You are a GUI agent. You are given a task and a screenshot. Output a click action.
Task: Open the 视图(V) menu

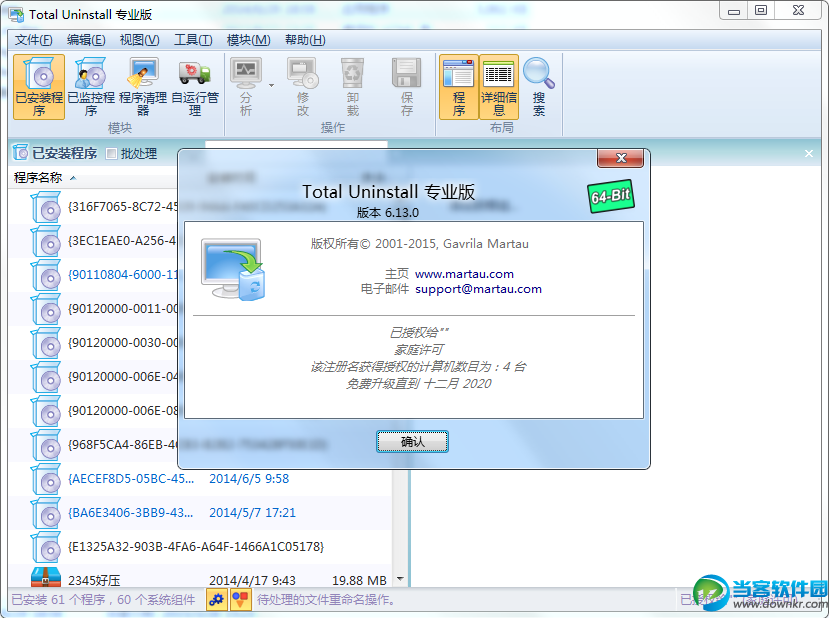(x=140, y=40)
